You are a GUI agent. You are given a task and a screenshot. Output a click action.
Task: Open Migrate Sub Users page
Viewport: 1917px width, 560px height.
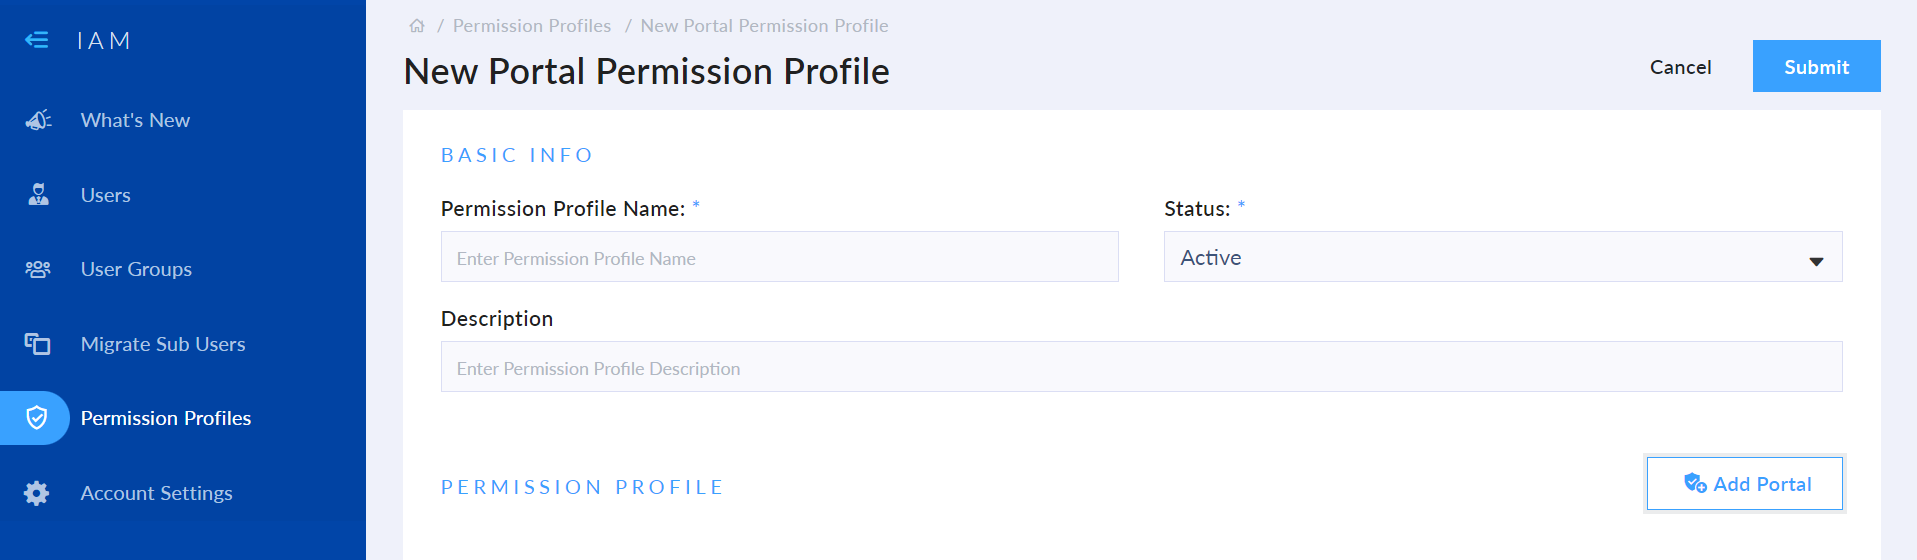click(163, 344)
